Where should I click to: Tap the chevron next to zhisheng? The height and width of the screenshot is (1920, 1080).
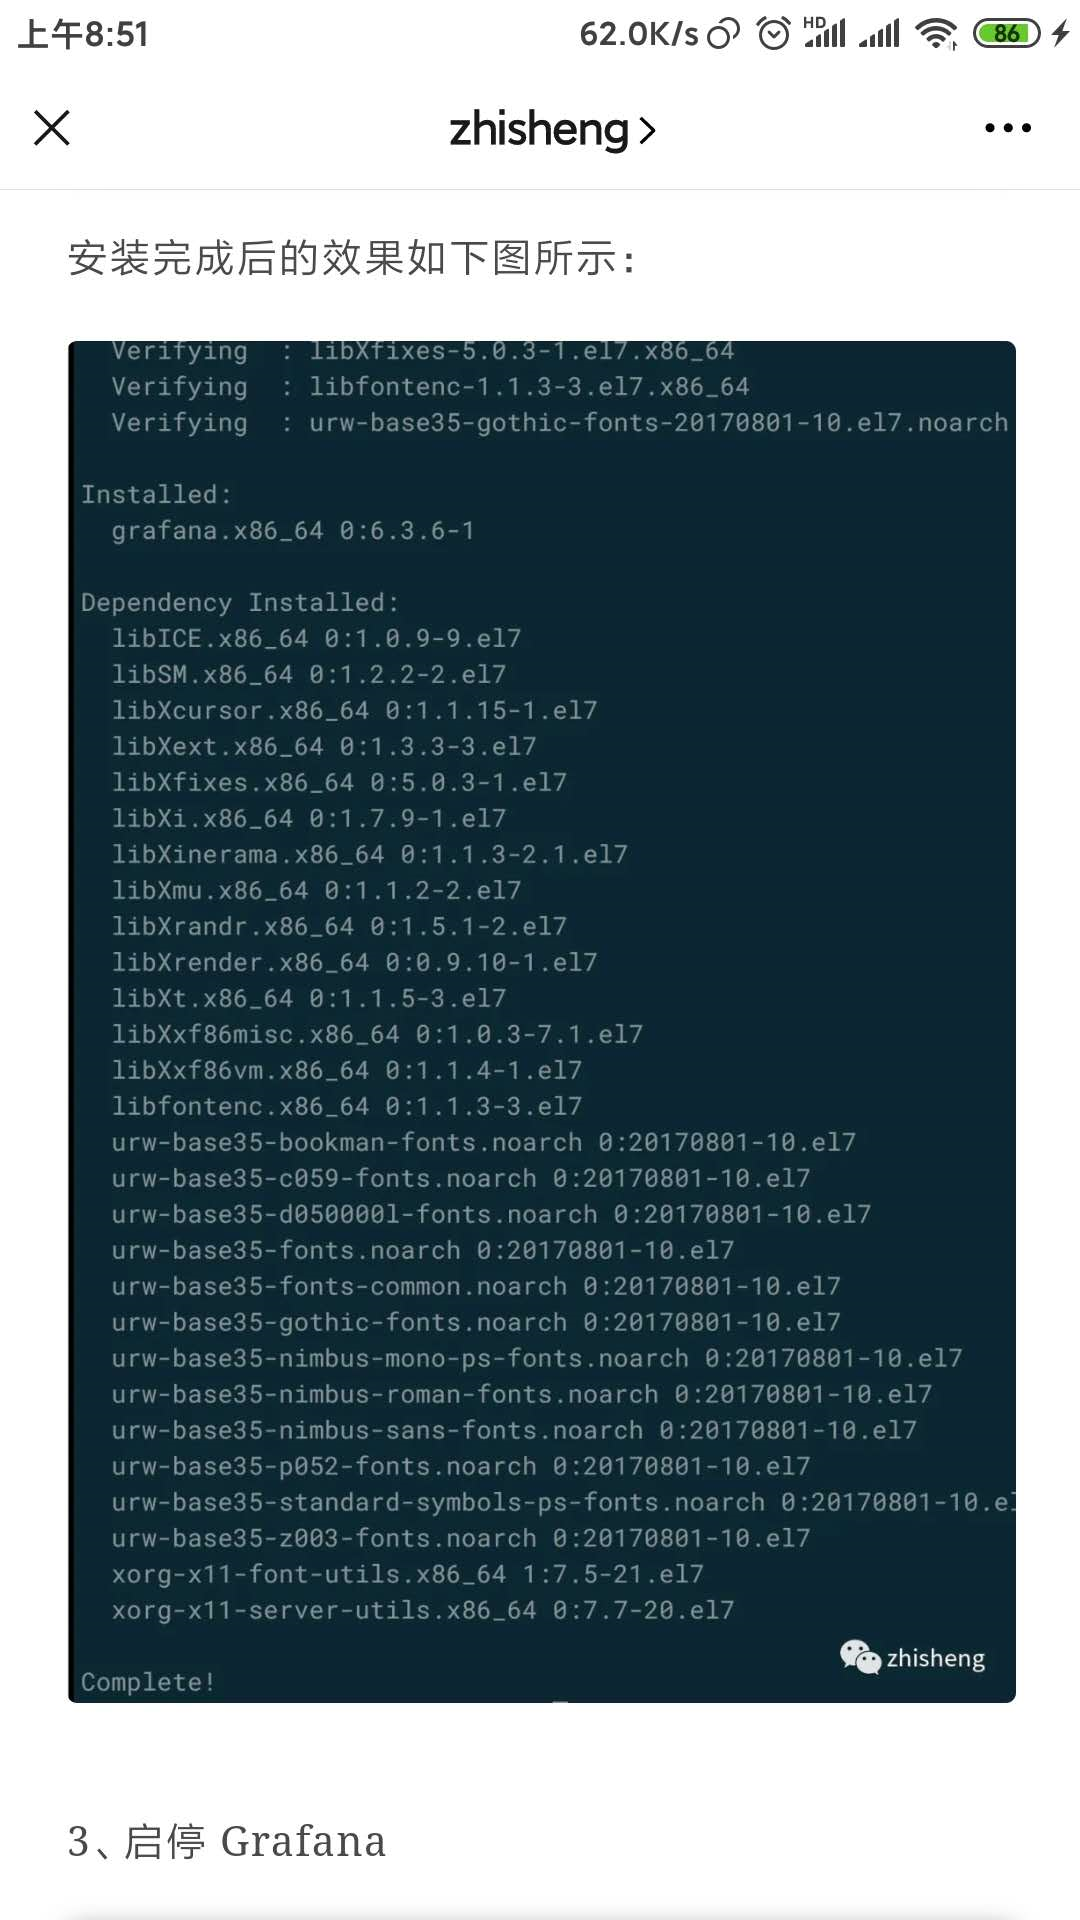pyautogui.click(x=647, y=131)
